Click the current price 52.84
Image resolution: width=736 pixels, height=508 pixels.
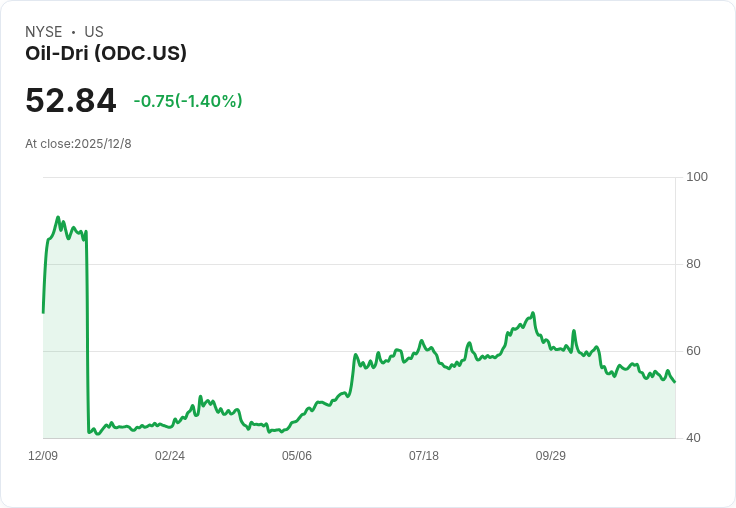click(70, 101)
